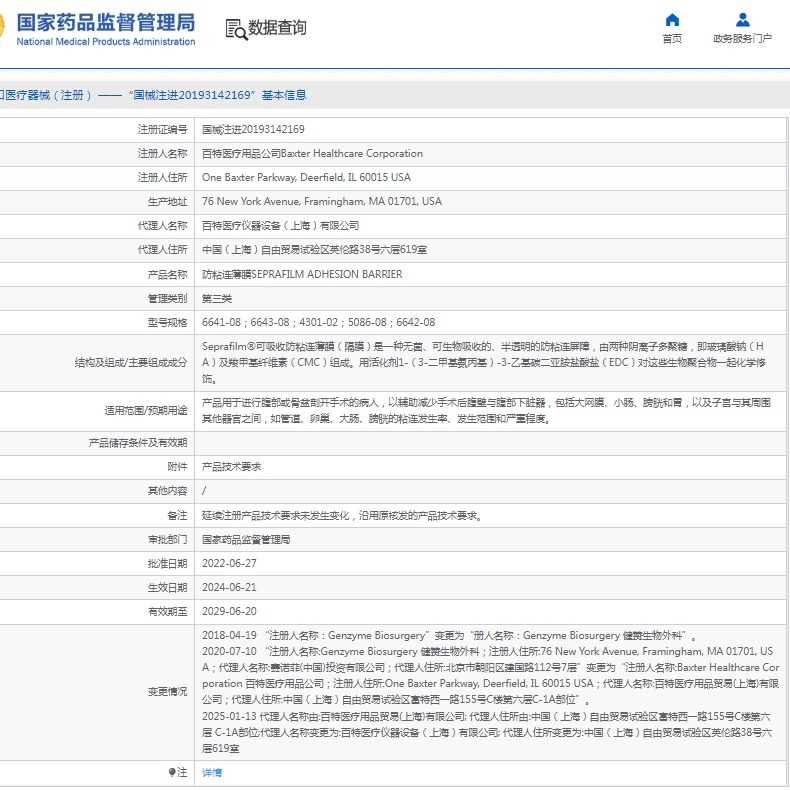790x790 pixels.
Task: Click the 生产地址 field label
Action: tap(167, 202)
